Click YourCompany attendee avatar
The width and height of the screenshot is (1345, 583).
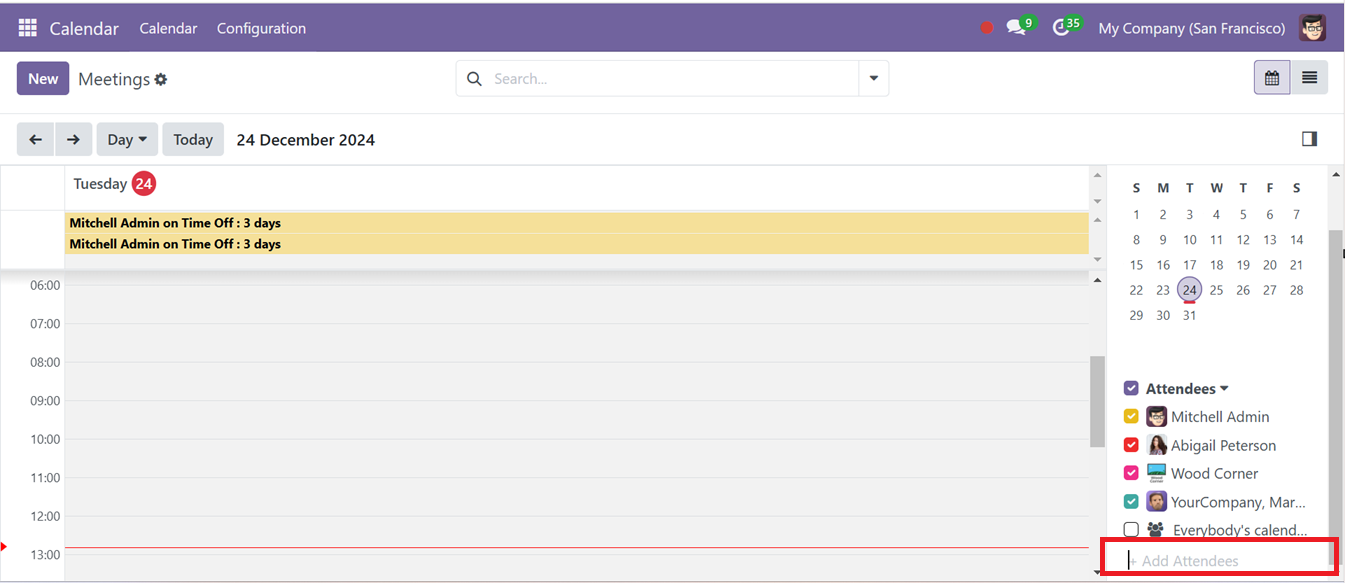(x=1157, y=502)
